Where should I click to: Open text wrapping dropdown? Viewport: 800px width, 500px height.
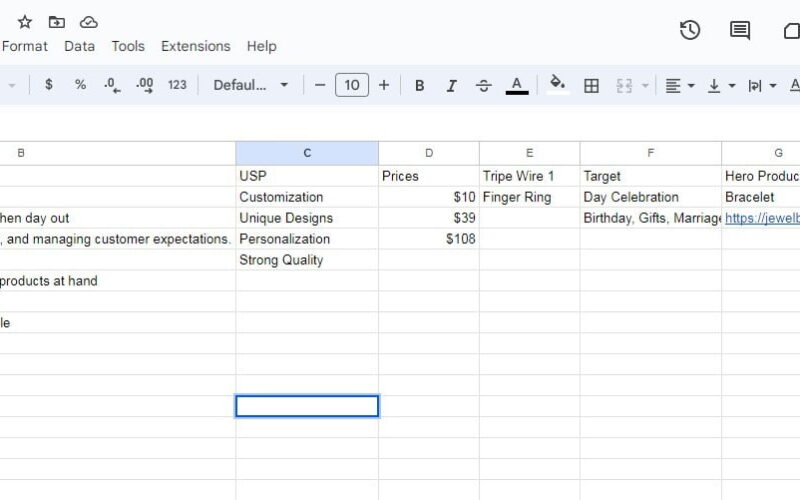(762, 85)
